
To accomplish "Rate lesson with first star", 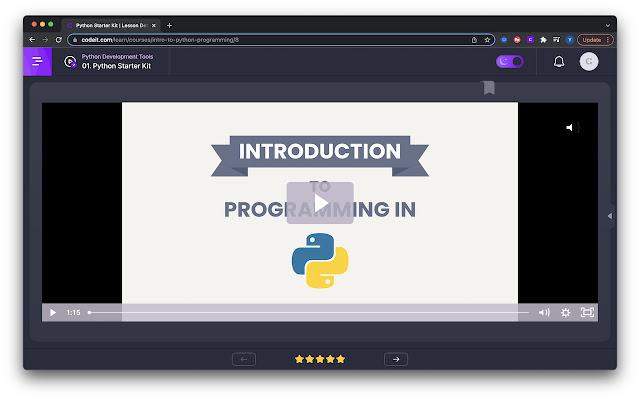I will point(299,359).
